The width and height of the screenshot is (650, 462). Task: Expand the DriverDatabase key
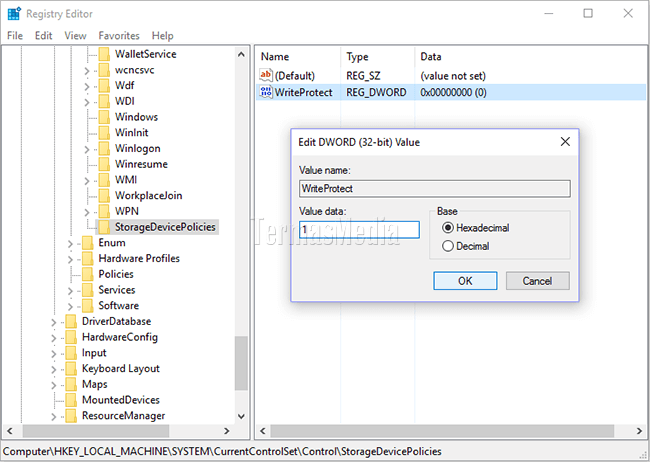53,323
